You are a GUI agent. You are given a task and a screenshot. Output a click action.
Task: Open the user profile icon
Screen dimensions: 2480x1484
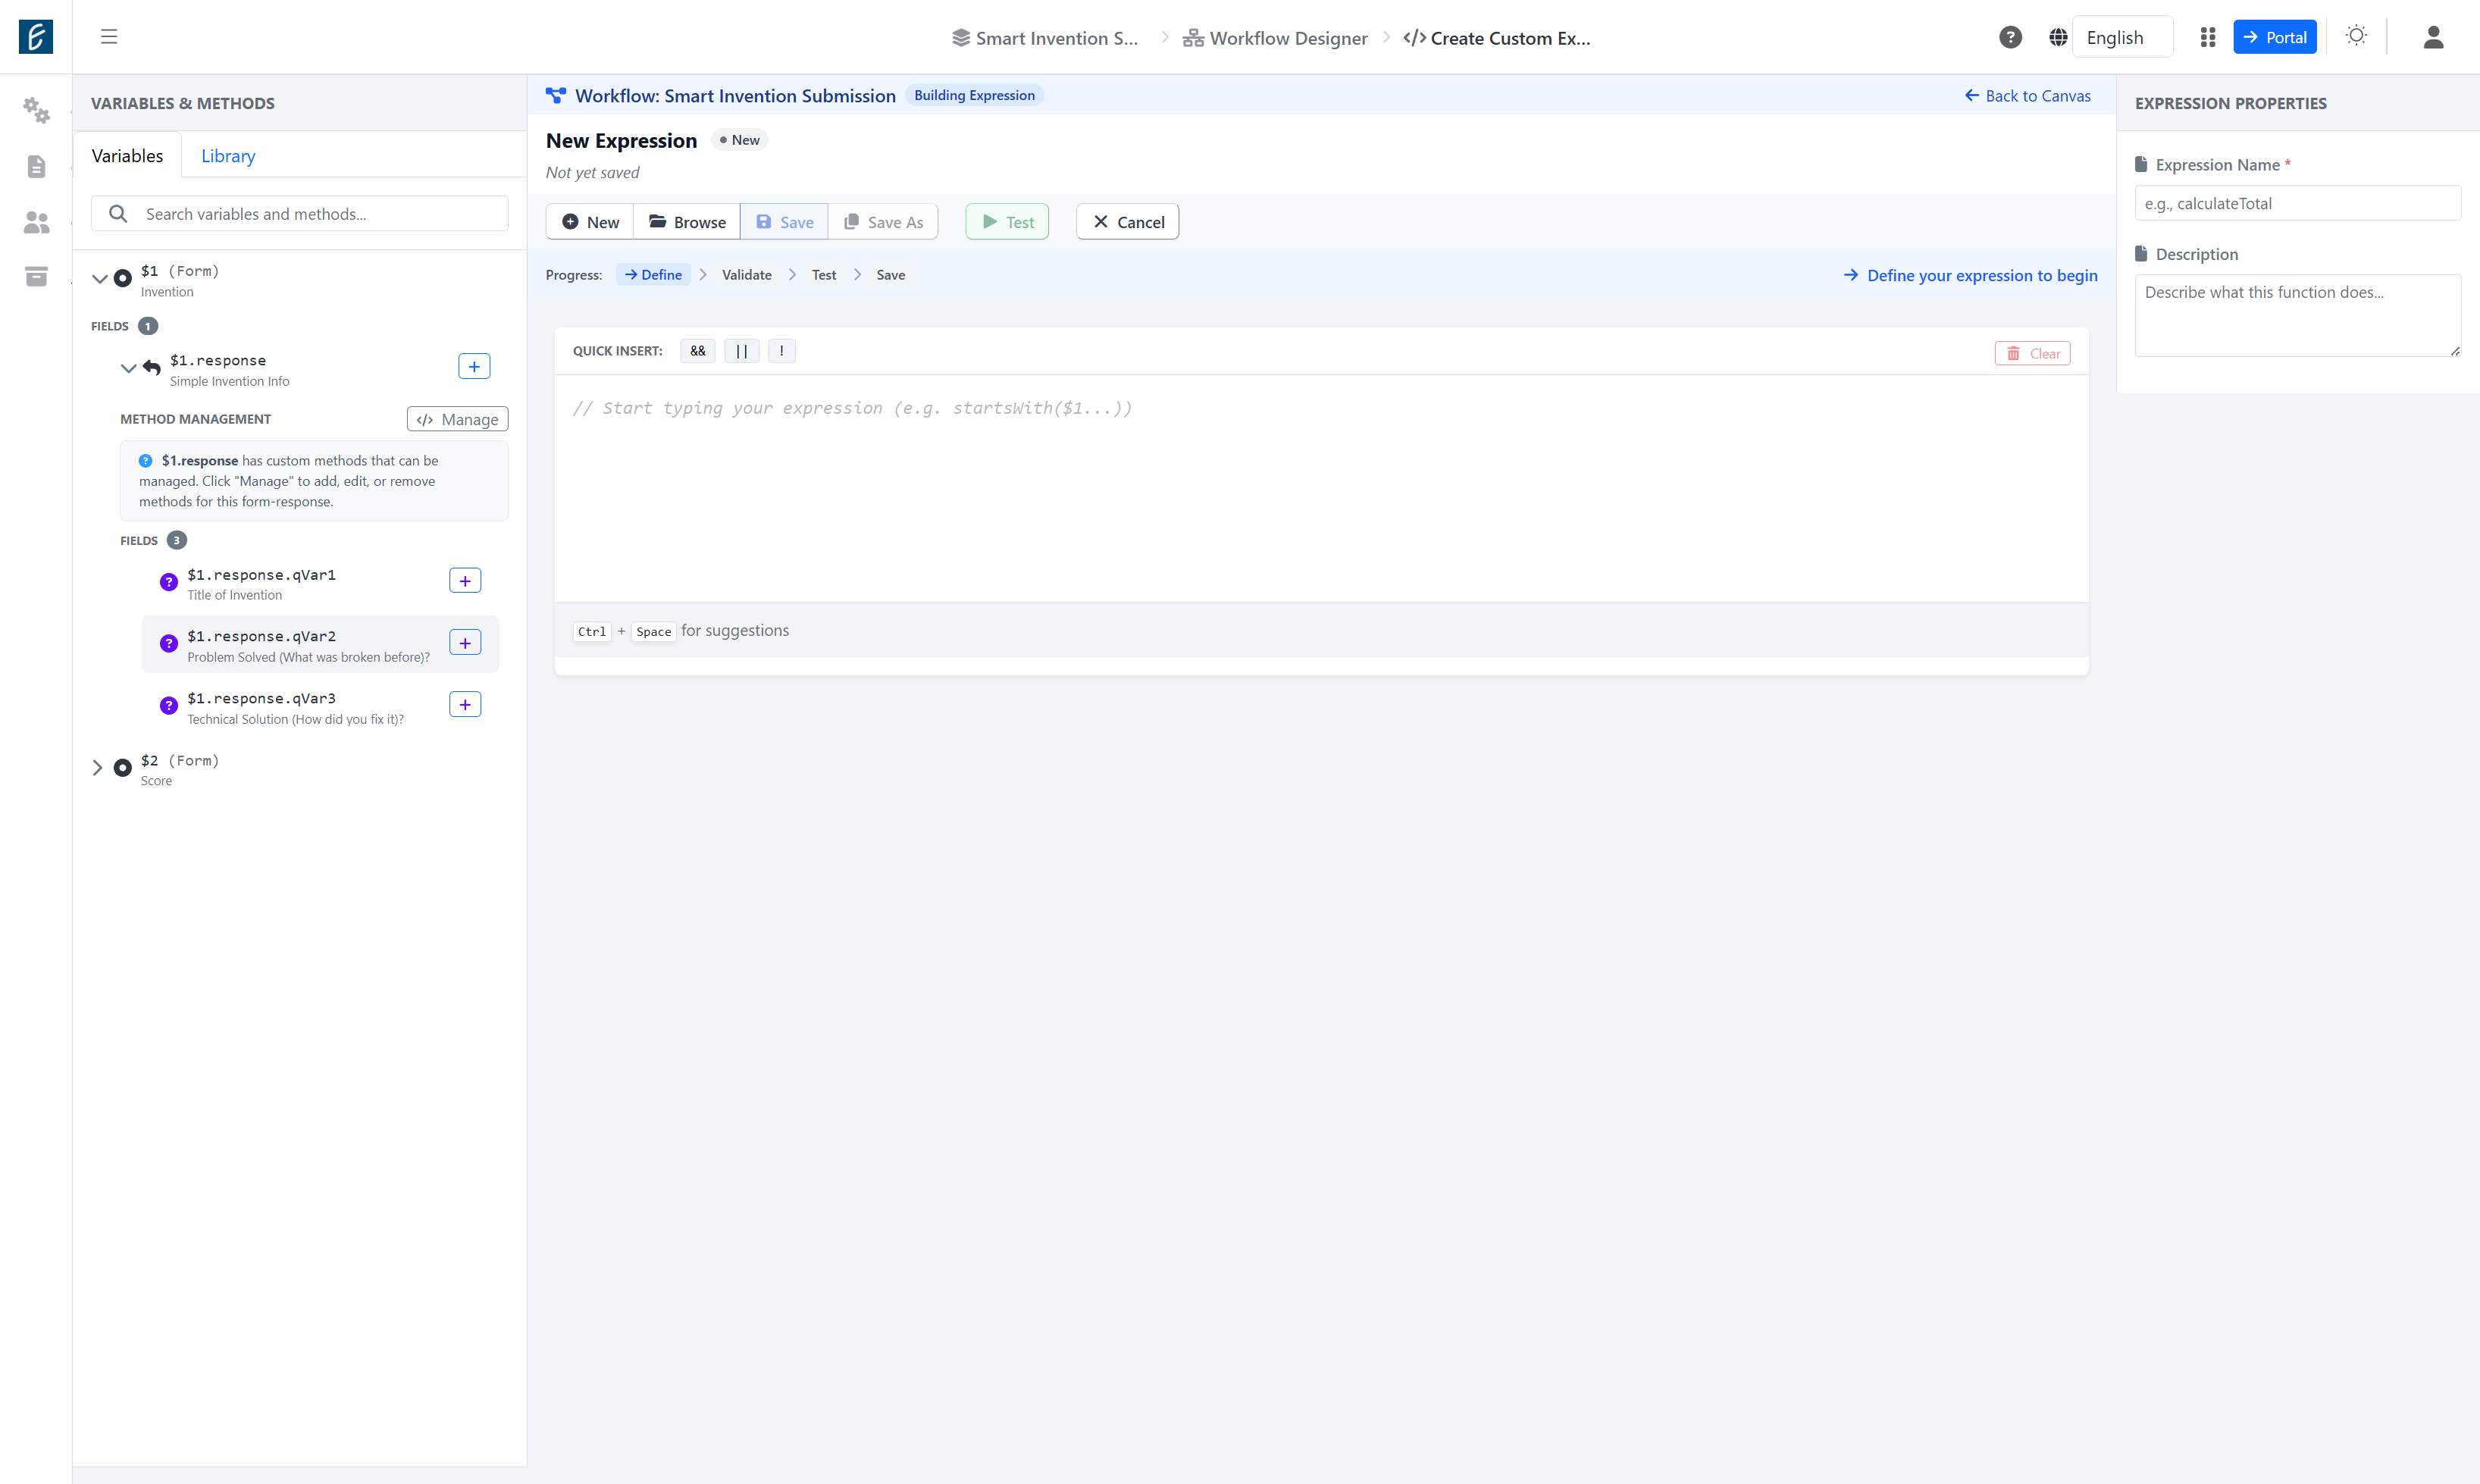2433,37
